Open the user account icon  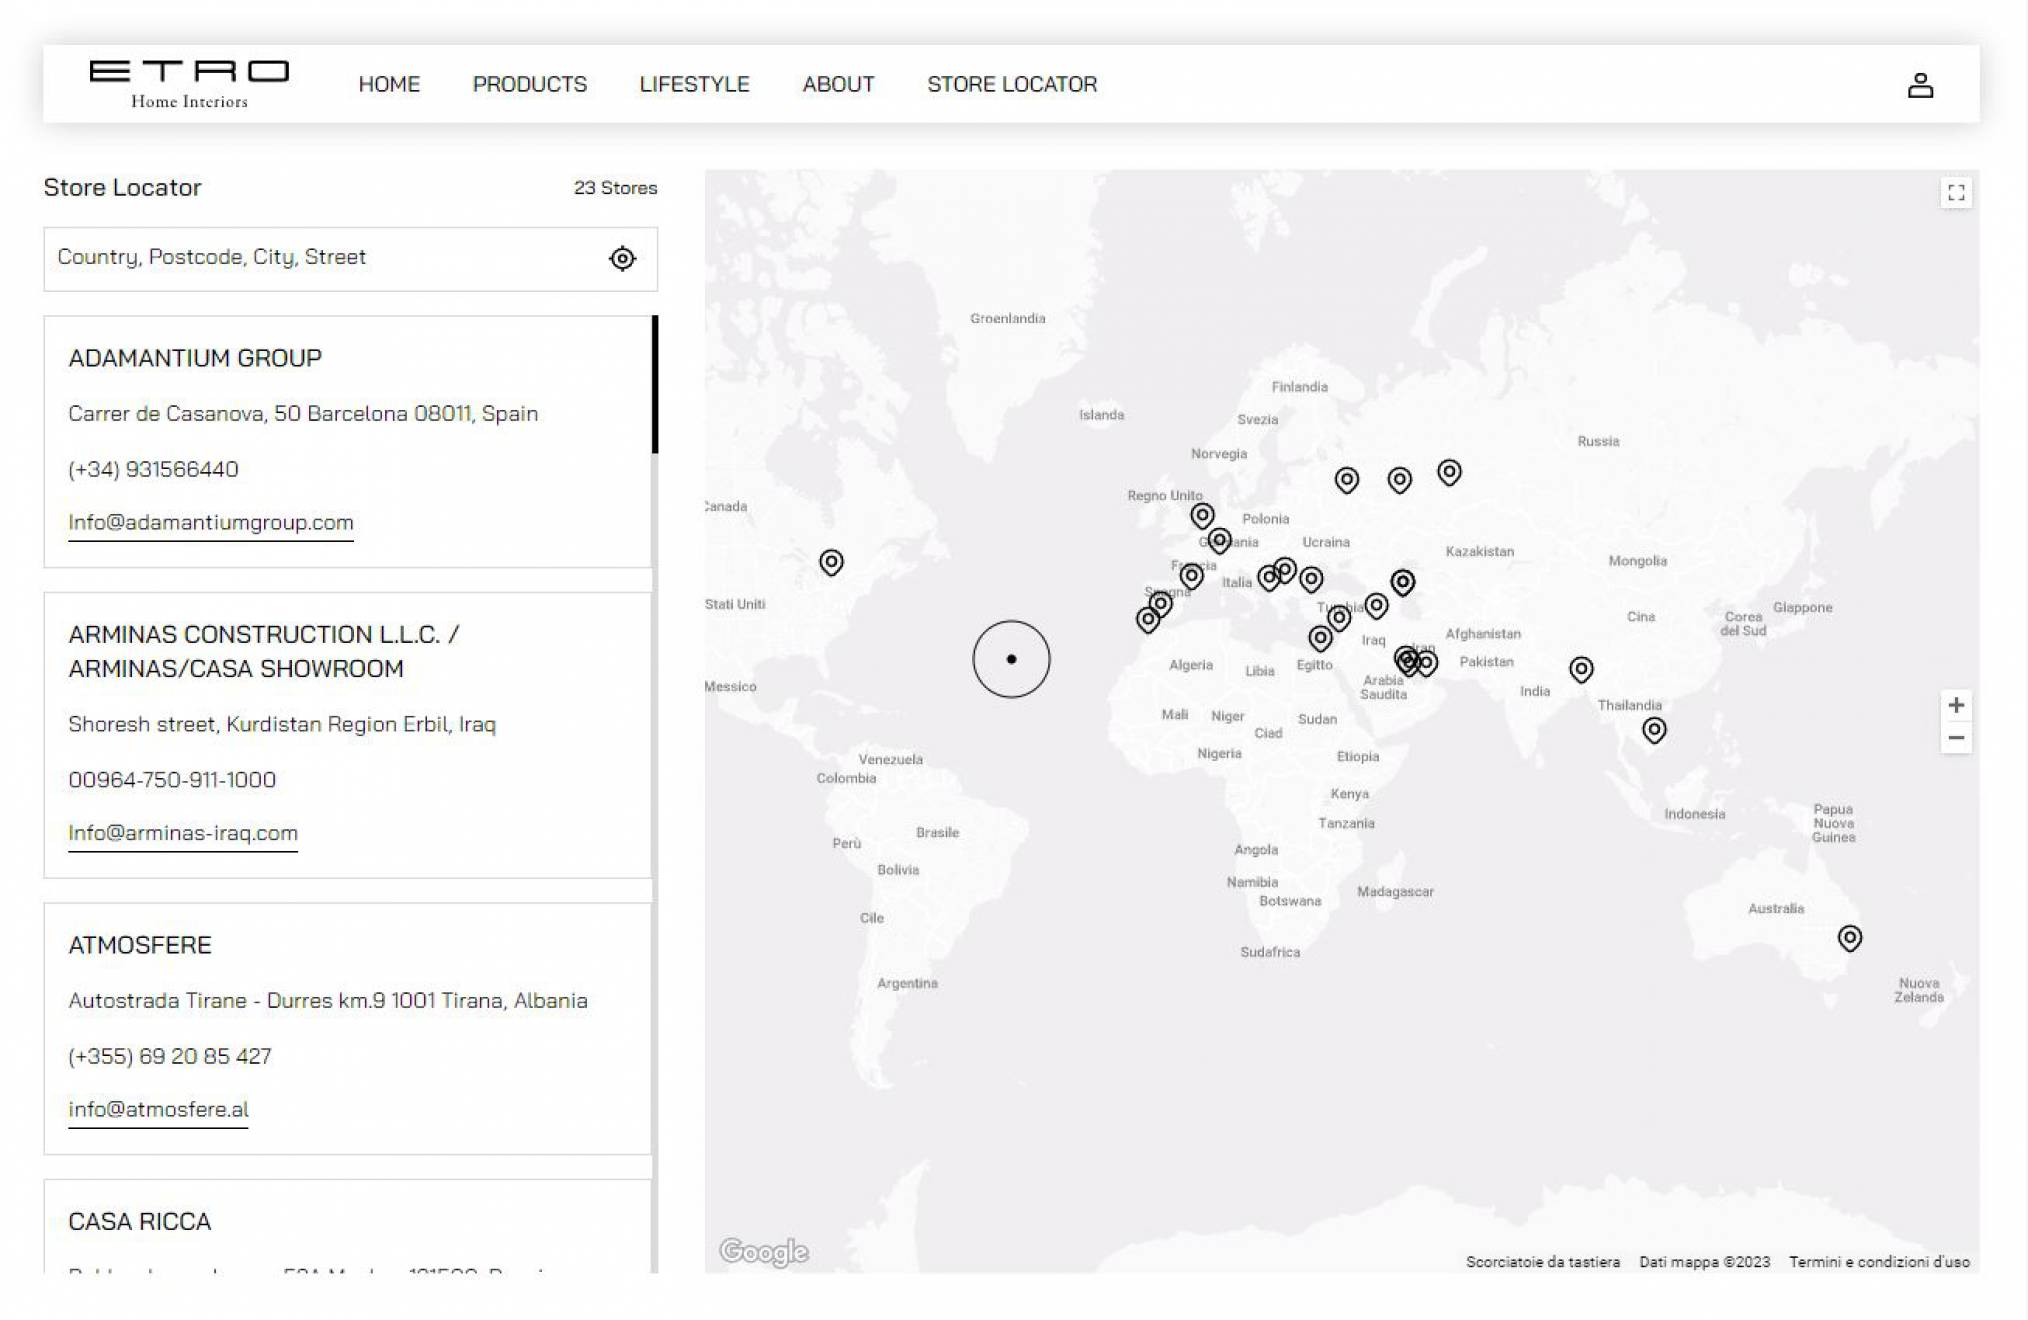(x=1919, y=85)
